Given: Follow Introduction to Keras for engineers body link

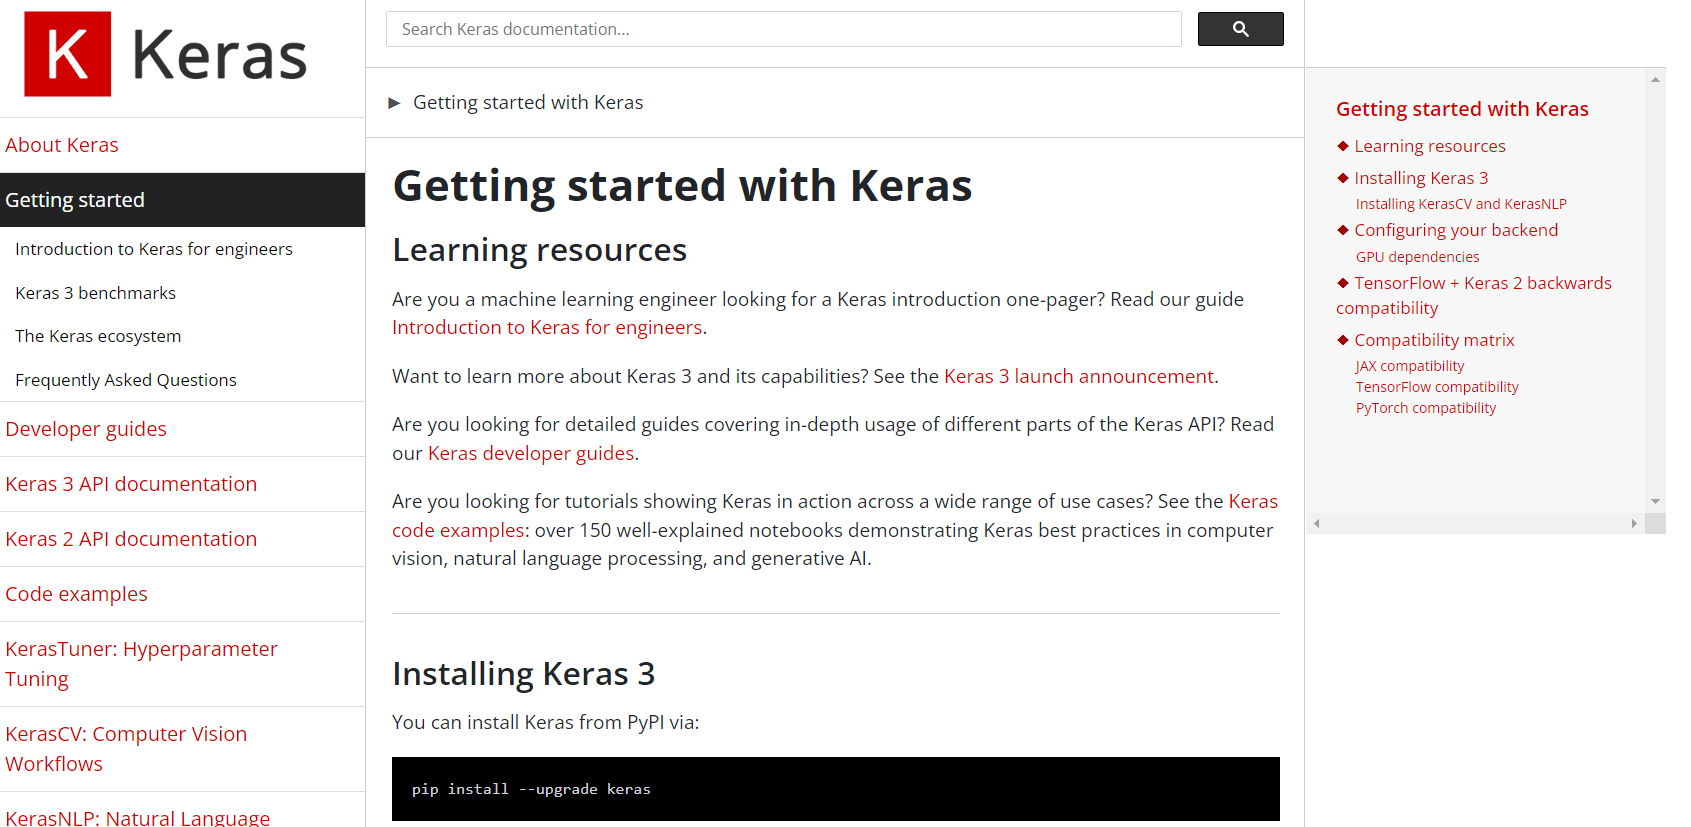Looking at the screenshot, I should (x=547, y=327).
